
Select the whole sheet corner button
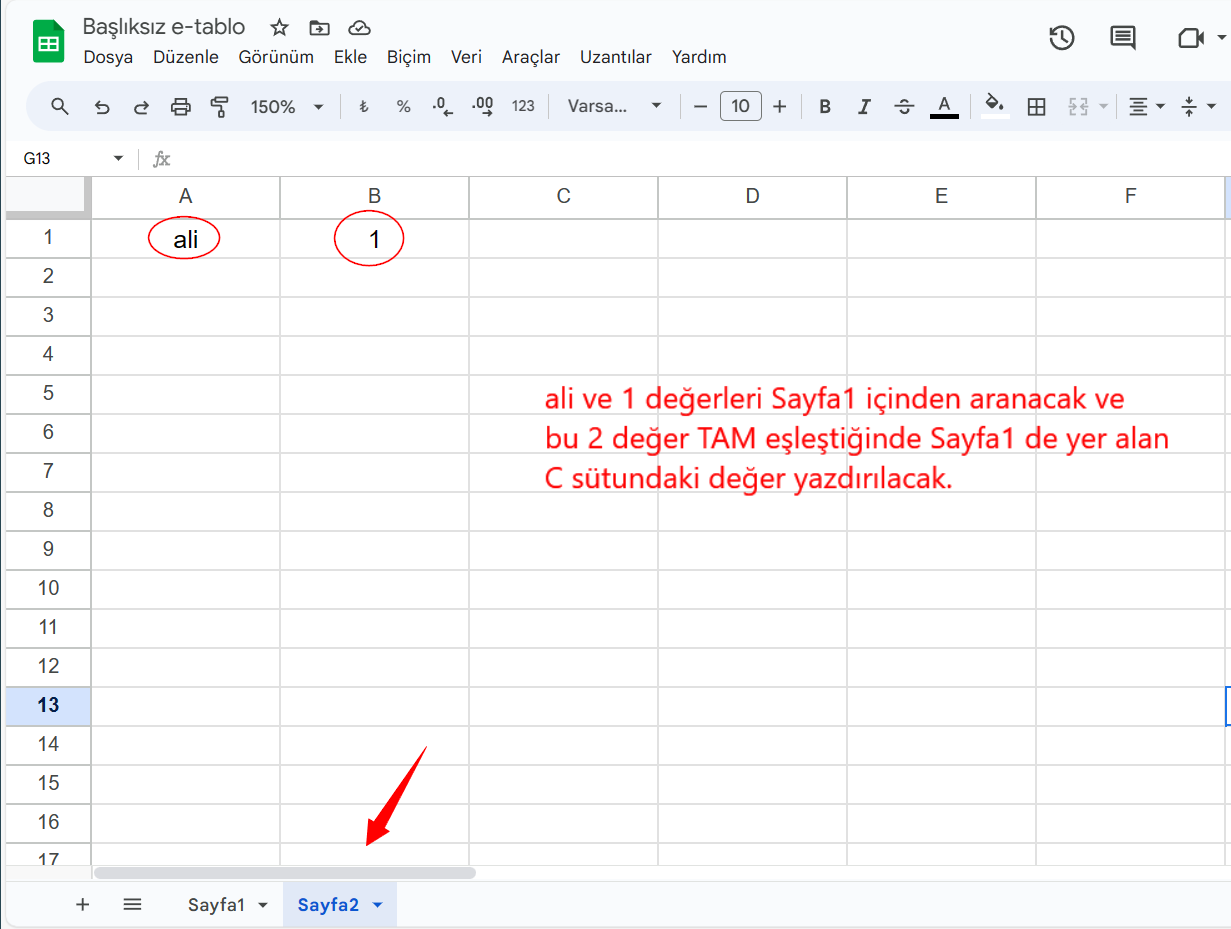click(x=48, y=197)
